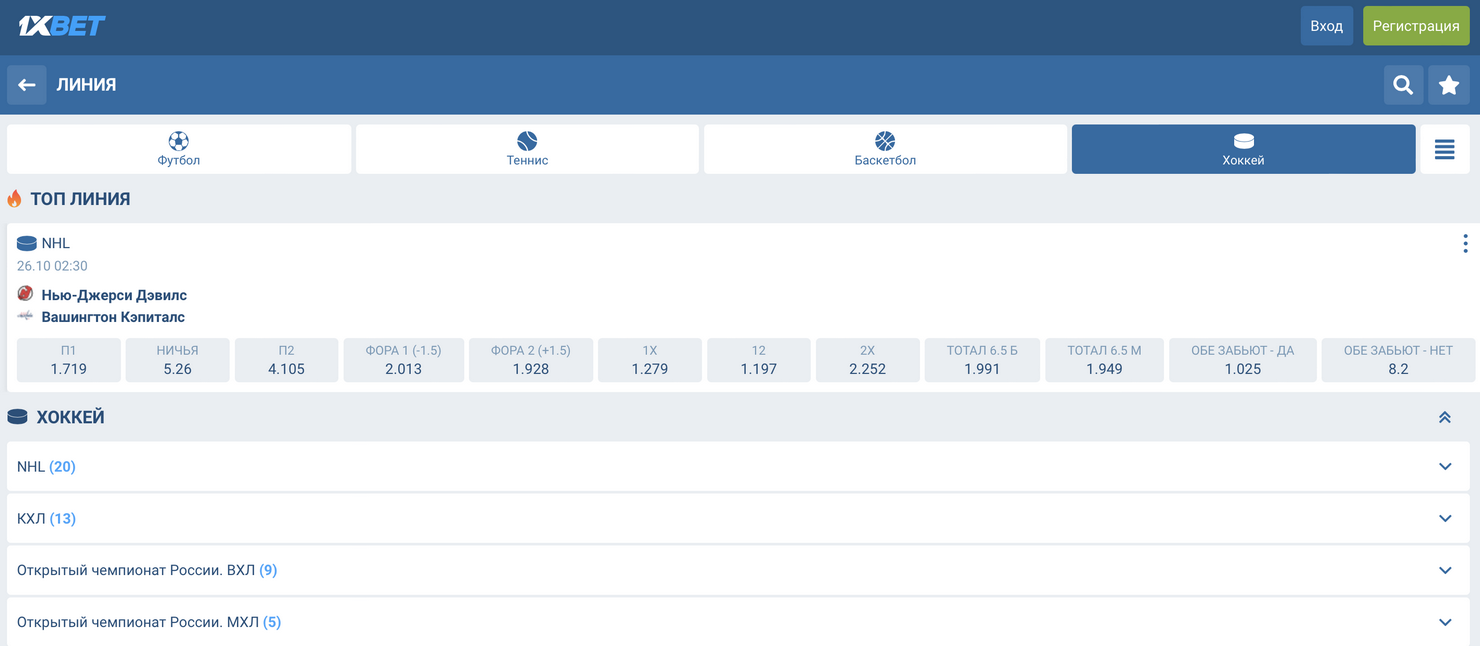Open the sports list hamburger menu
This screenshot has height=646, width=1480.
1444,148
